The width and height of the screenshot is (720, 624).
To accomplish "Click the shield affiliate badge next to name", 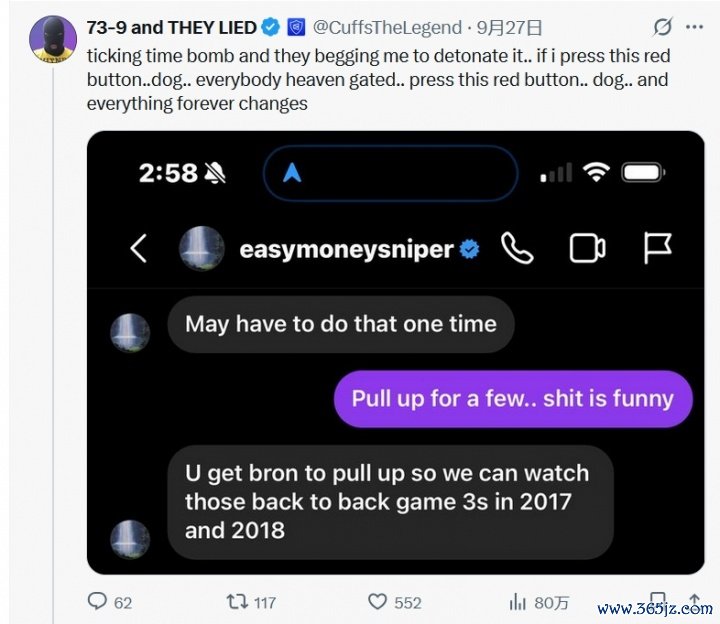I will click(295, 27).
